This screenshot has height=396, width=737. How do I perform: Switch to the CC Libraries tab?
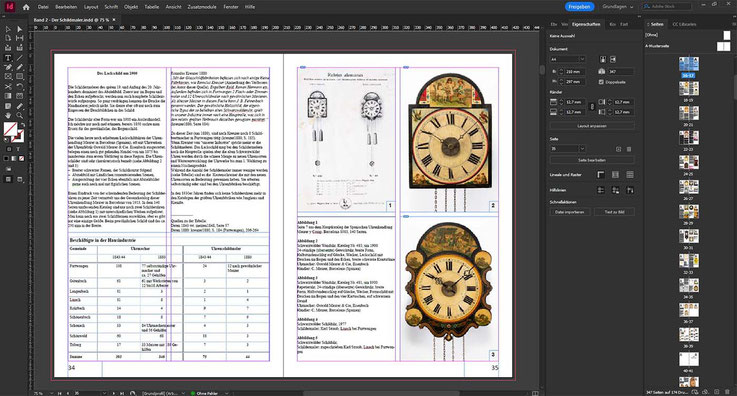(684, 24)
